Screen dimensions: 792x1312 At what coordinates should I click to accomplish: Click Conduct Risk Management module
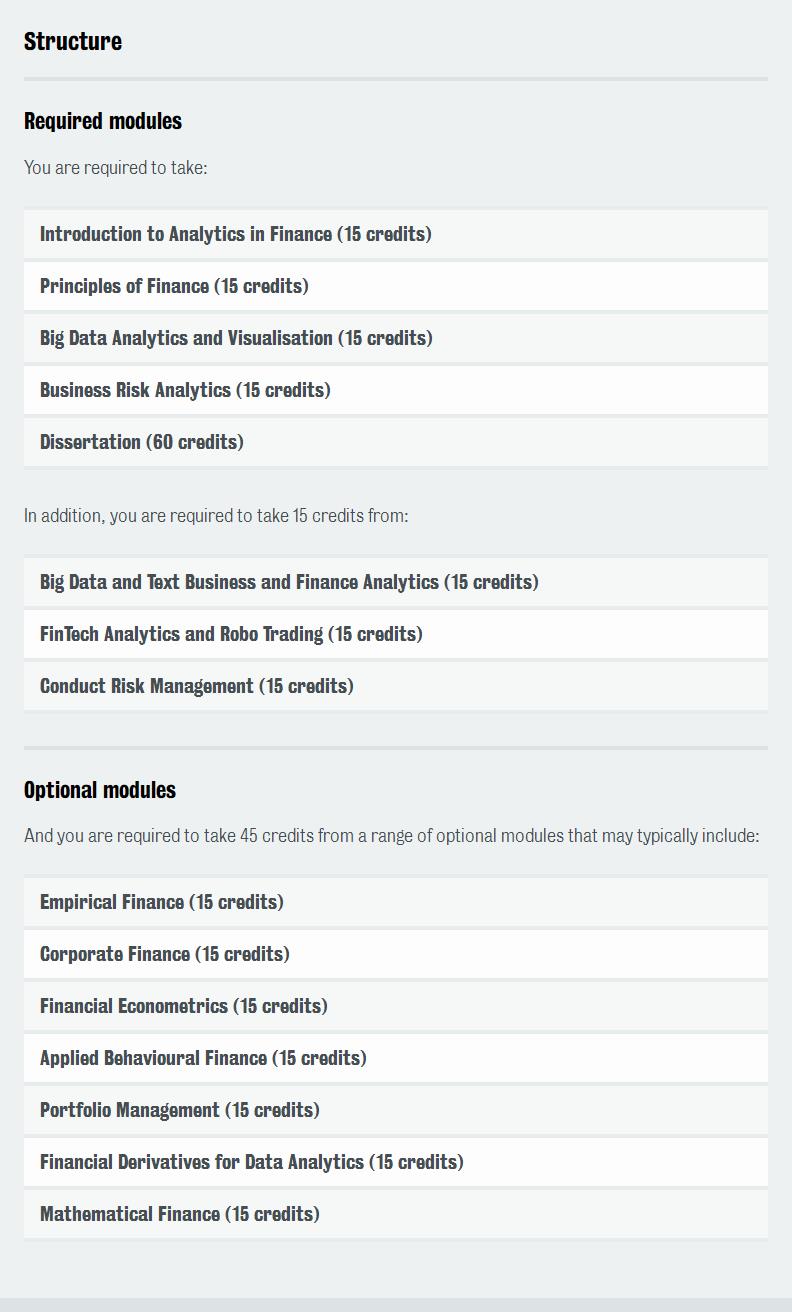tap(396, 686)
